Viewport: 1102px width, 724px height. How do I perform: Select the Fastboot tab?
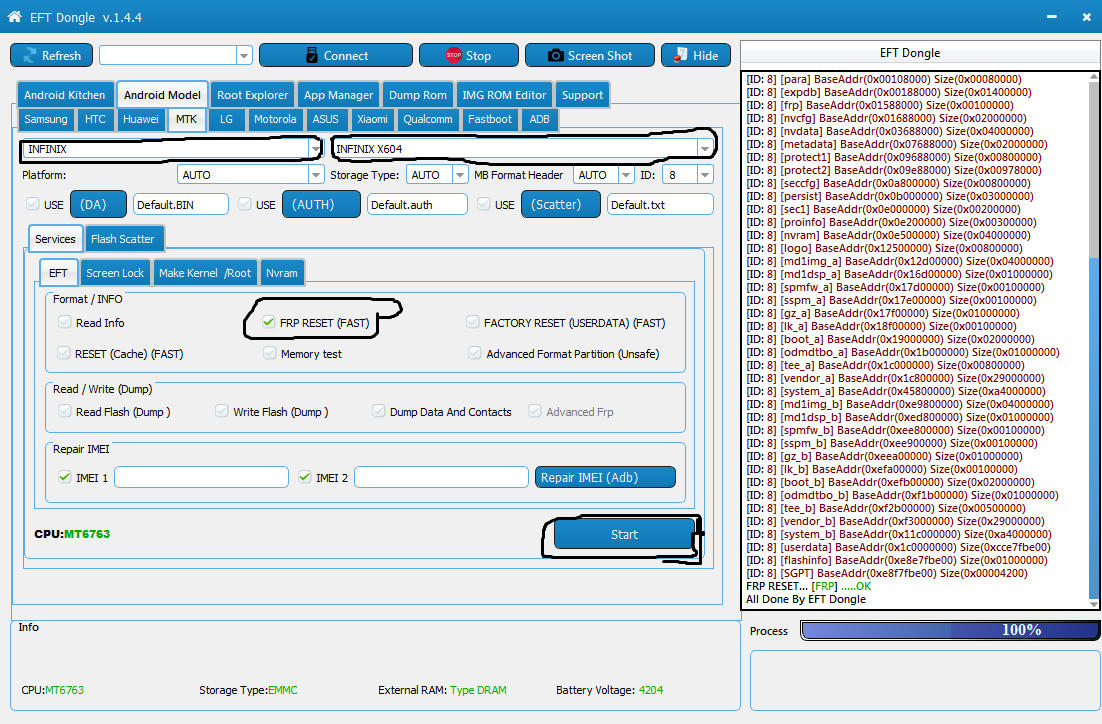point(490,119)
